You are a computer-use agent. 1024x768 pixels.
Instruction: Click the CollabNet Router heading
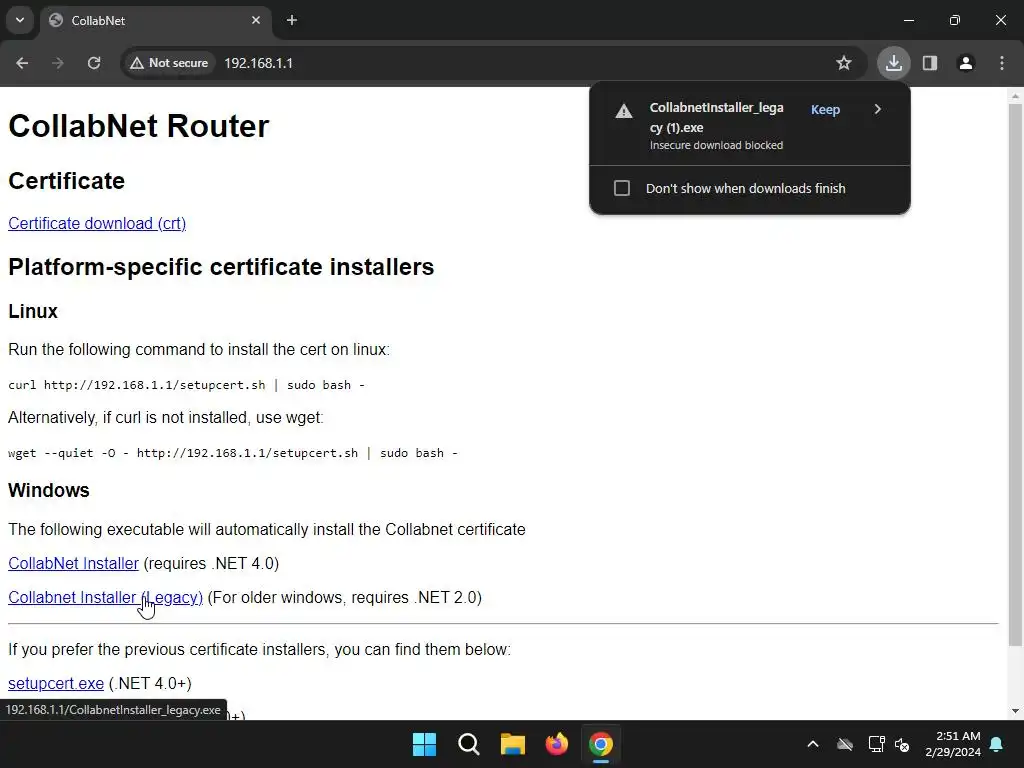[x=138, y=126]
